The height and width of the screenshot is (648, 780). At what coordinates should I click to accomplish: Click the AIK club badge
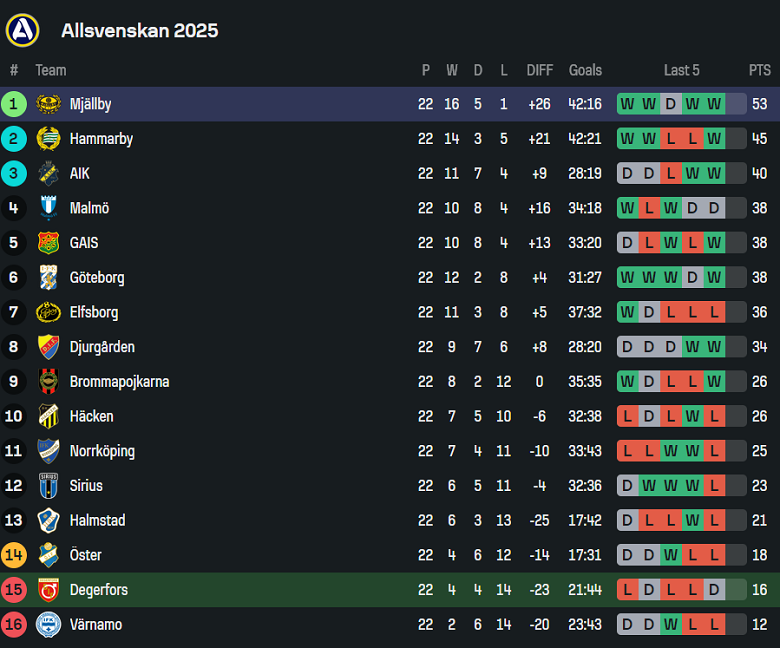[48, 173]
